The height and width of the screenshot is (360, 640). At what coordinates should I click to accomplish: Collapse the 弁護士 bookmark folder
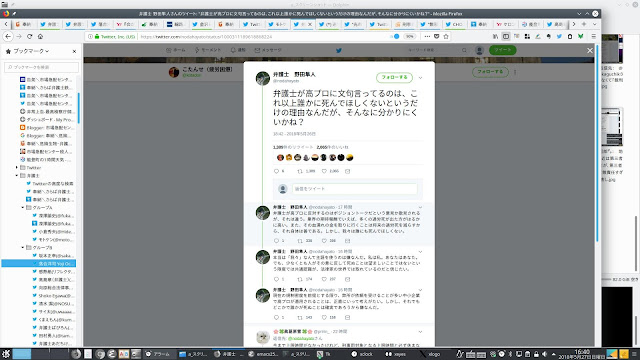(x=17, y=176)
